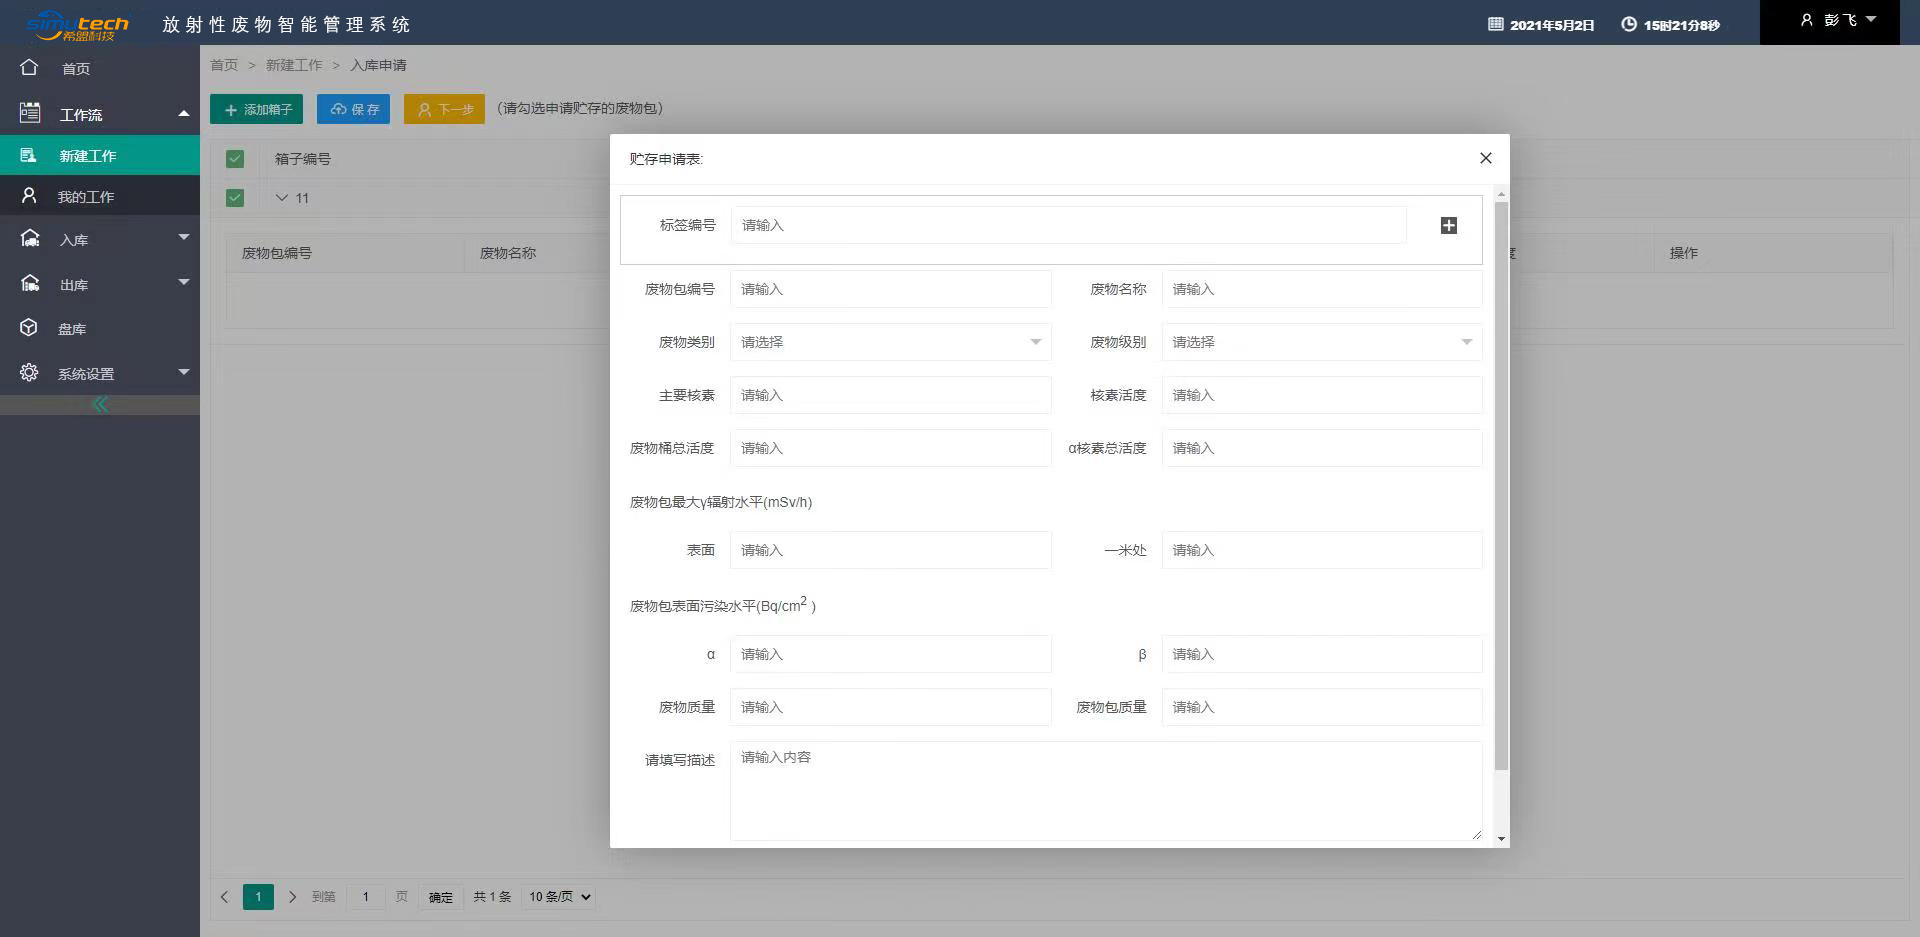Select 新建工作 in the sidebar
Viewport: 1920px width, 937px height.
point(88,156)
